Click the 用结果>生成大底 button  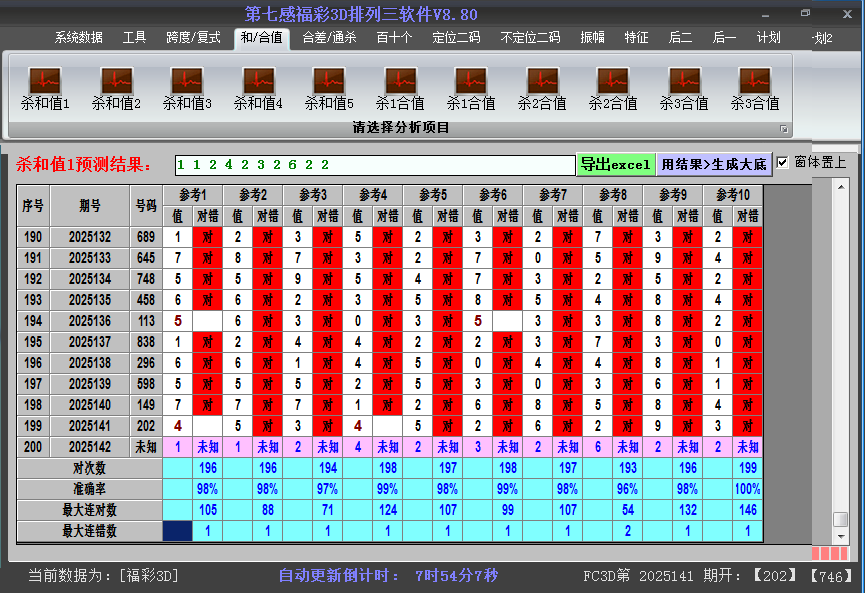[714, 164]
